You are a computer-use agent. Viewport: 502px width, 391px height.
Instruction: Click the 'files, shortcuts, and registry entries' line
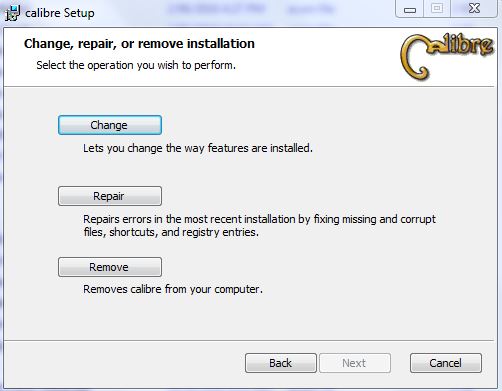pos(171,232)
